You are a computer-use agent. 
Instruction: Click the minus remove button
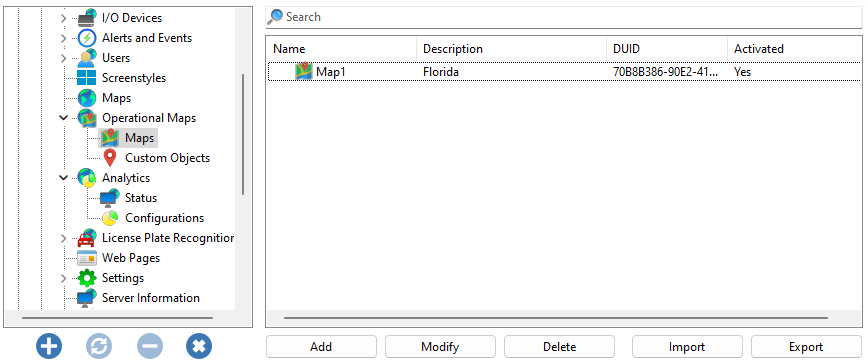coord(150,346)
